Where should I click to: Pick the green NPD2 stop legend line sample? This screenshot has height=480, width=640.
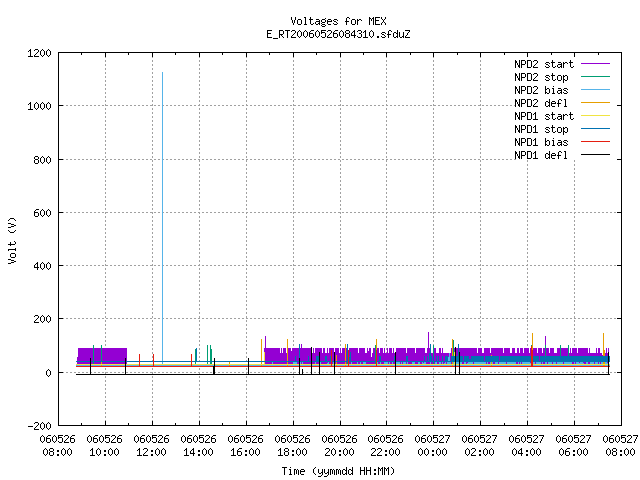tap(596, 77)
